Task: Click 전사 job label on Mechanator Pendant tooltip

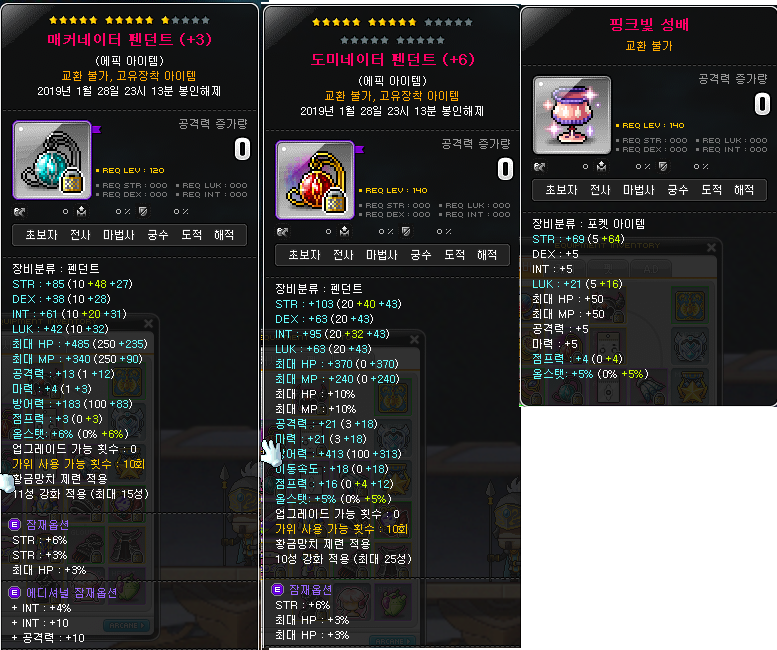Action: point(80,235)
